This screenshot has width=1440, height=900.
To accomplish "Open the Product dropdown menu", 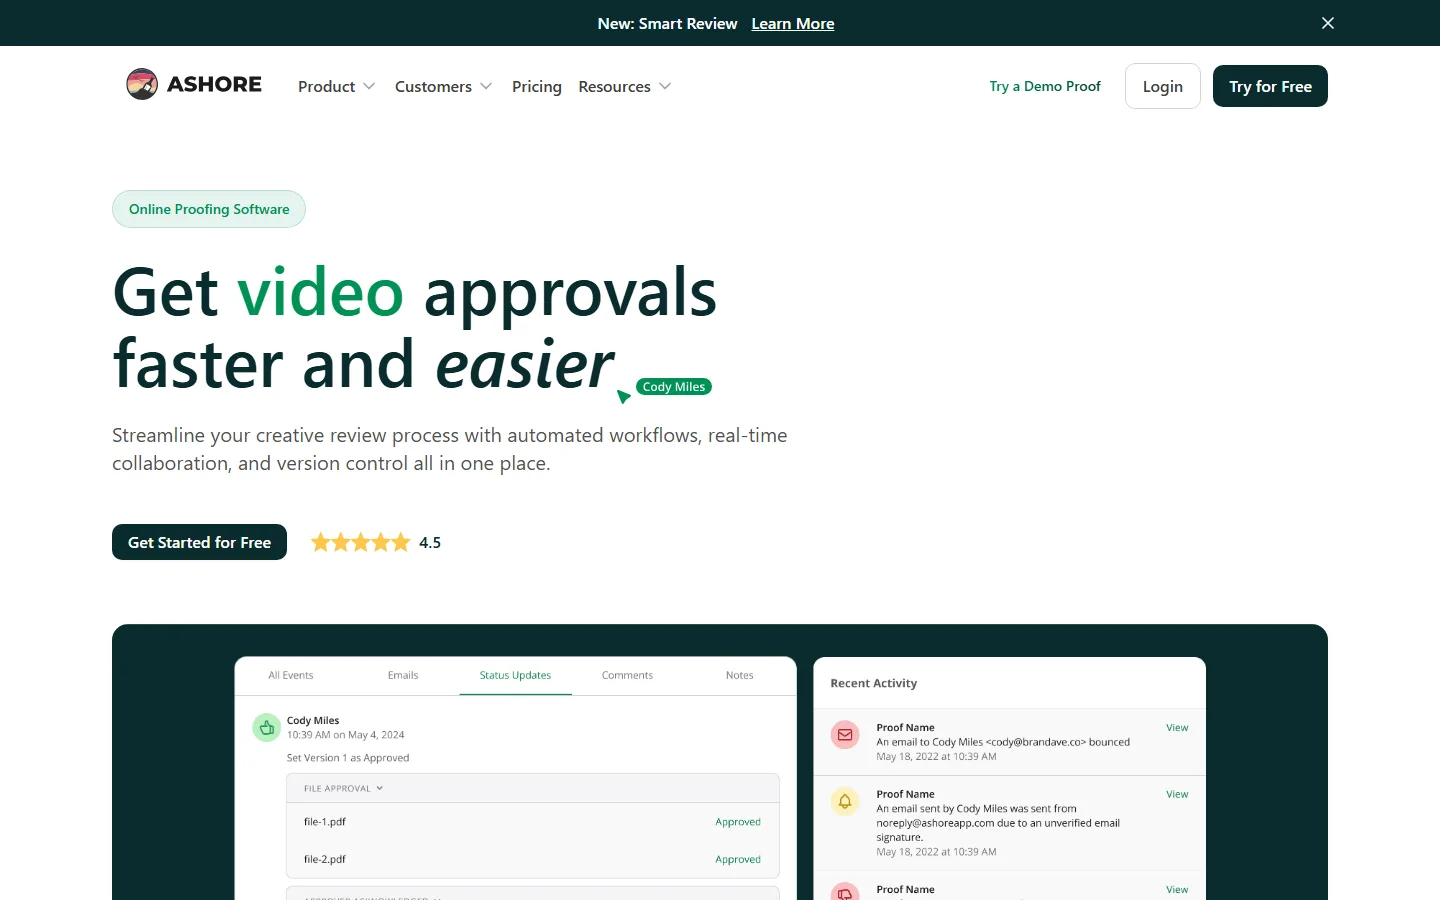I will (337, 87).
